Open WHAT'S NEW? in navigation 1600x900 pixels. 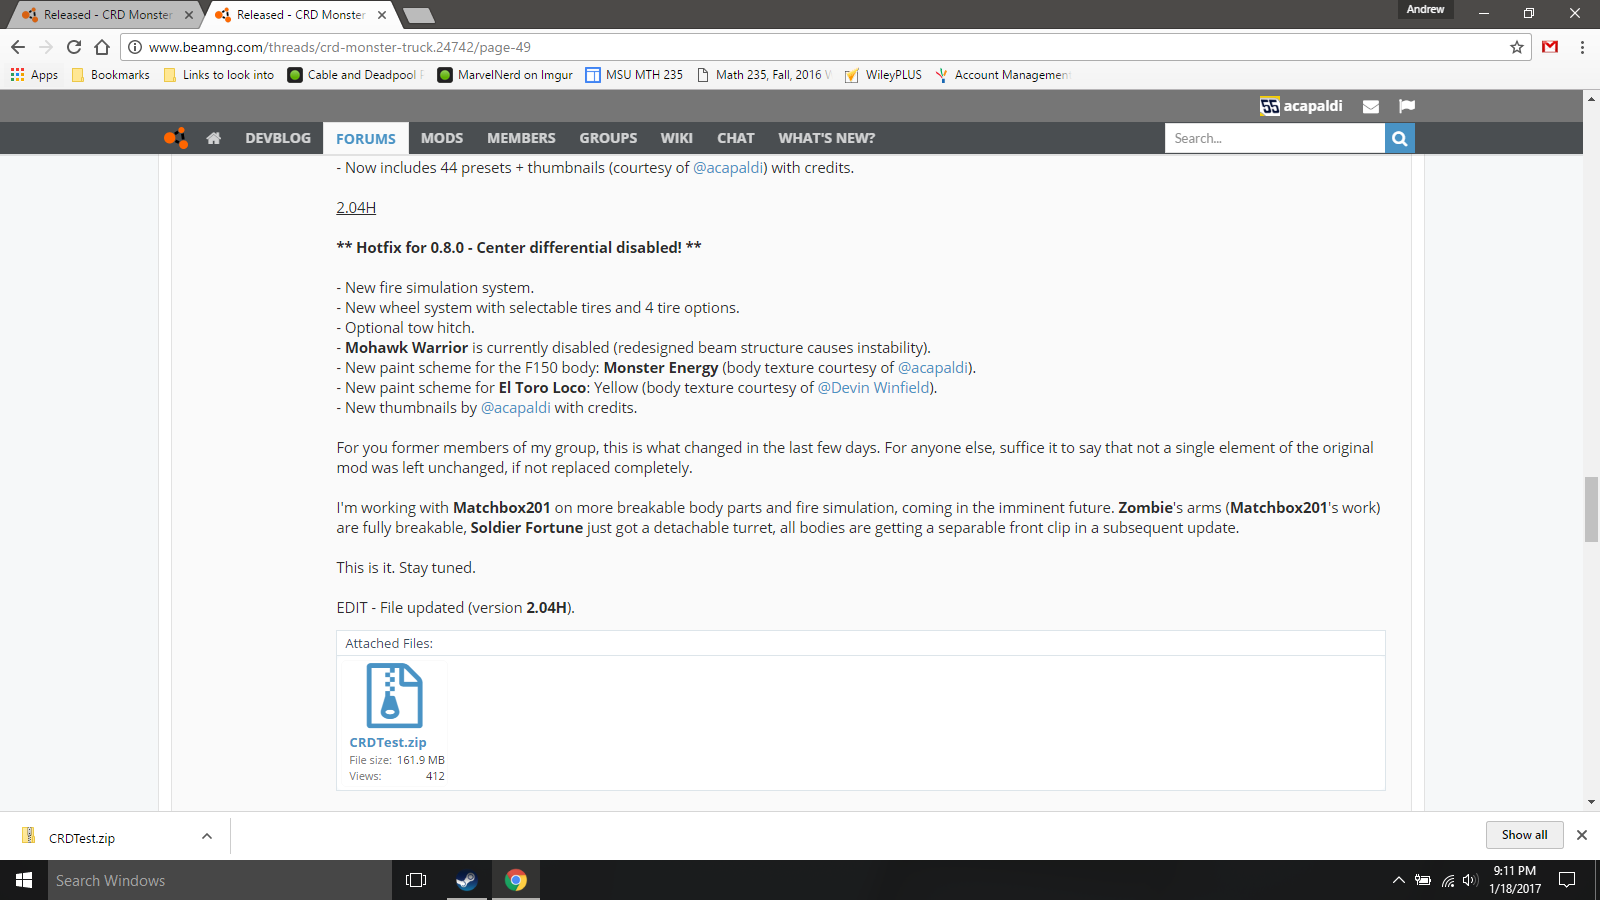pos(826,138)
